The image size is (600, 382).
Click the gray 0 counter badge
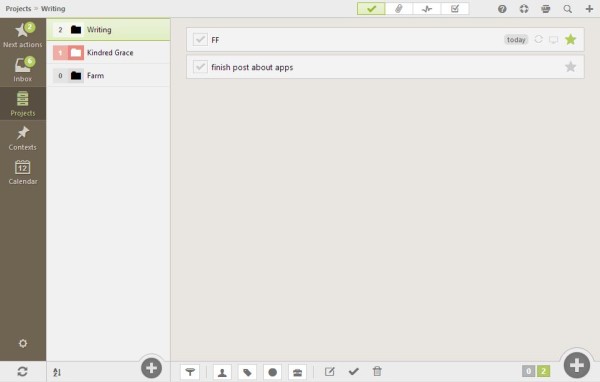(528, 371)
